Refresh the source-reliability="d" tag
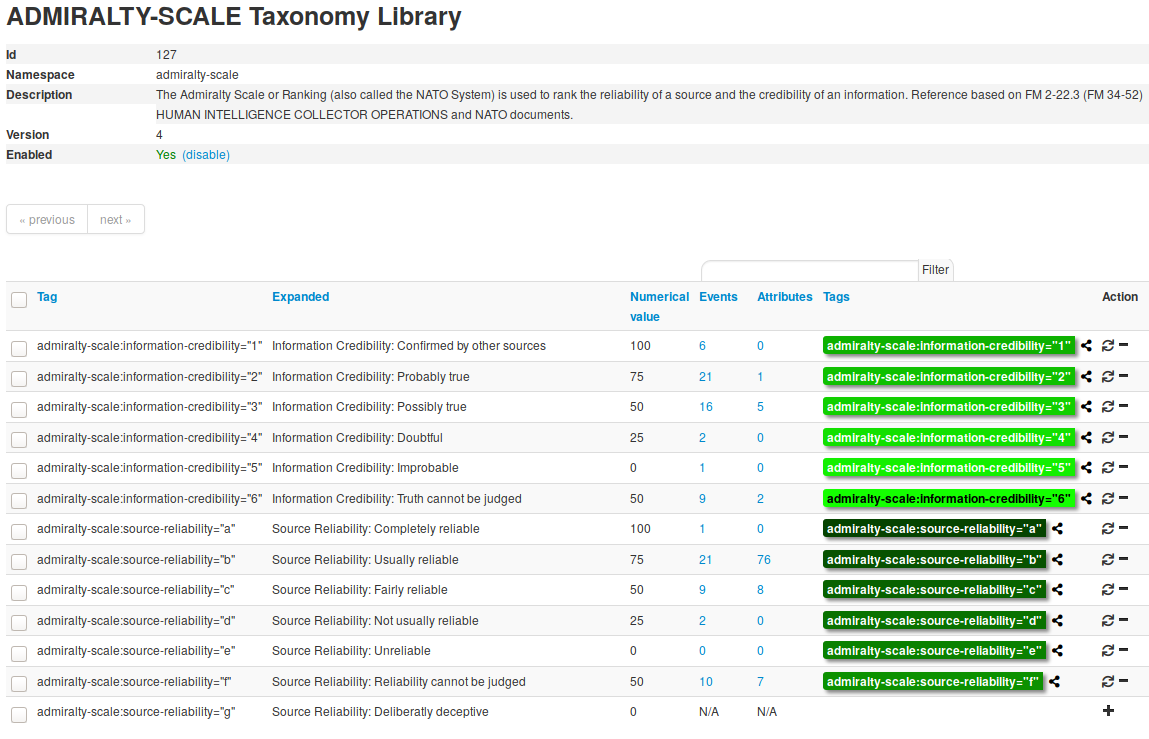The height and width of the screenshot is (739, 1149). [x=1108, y=620]
